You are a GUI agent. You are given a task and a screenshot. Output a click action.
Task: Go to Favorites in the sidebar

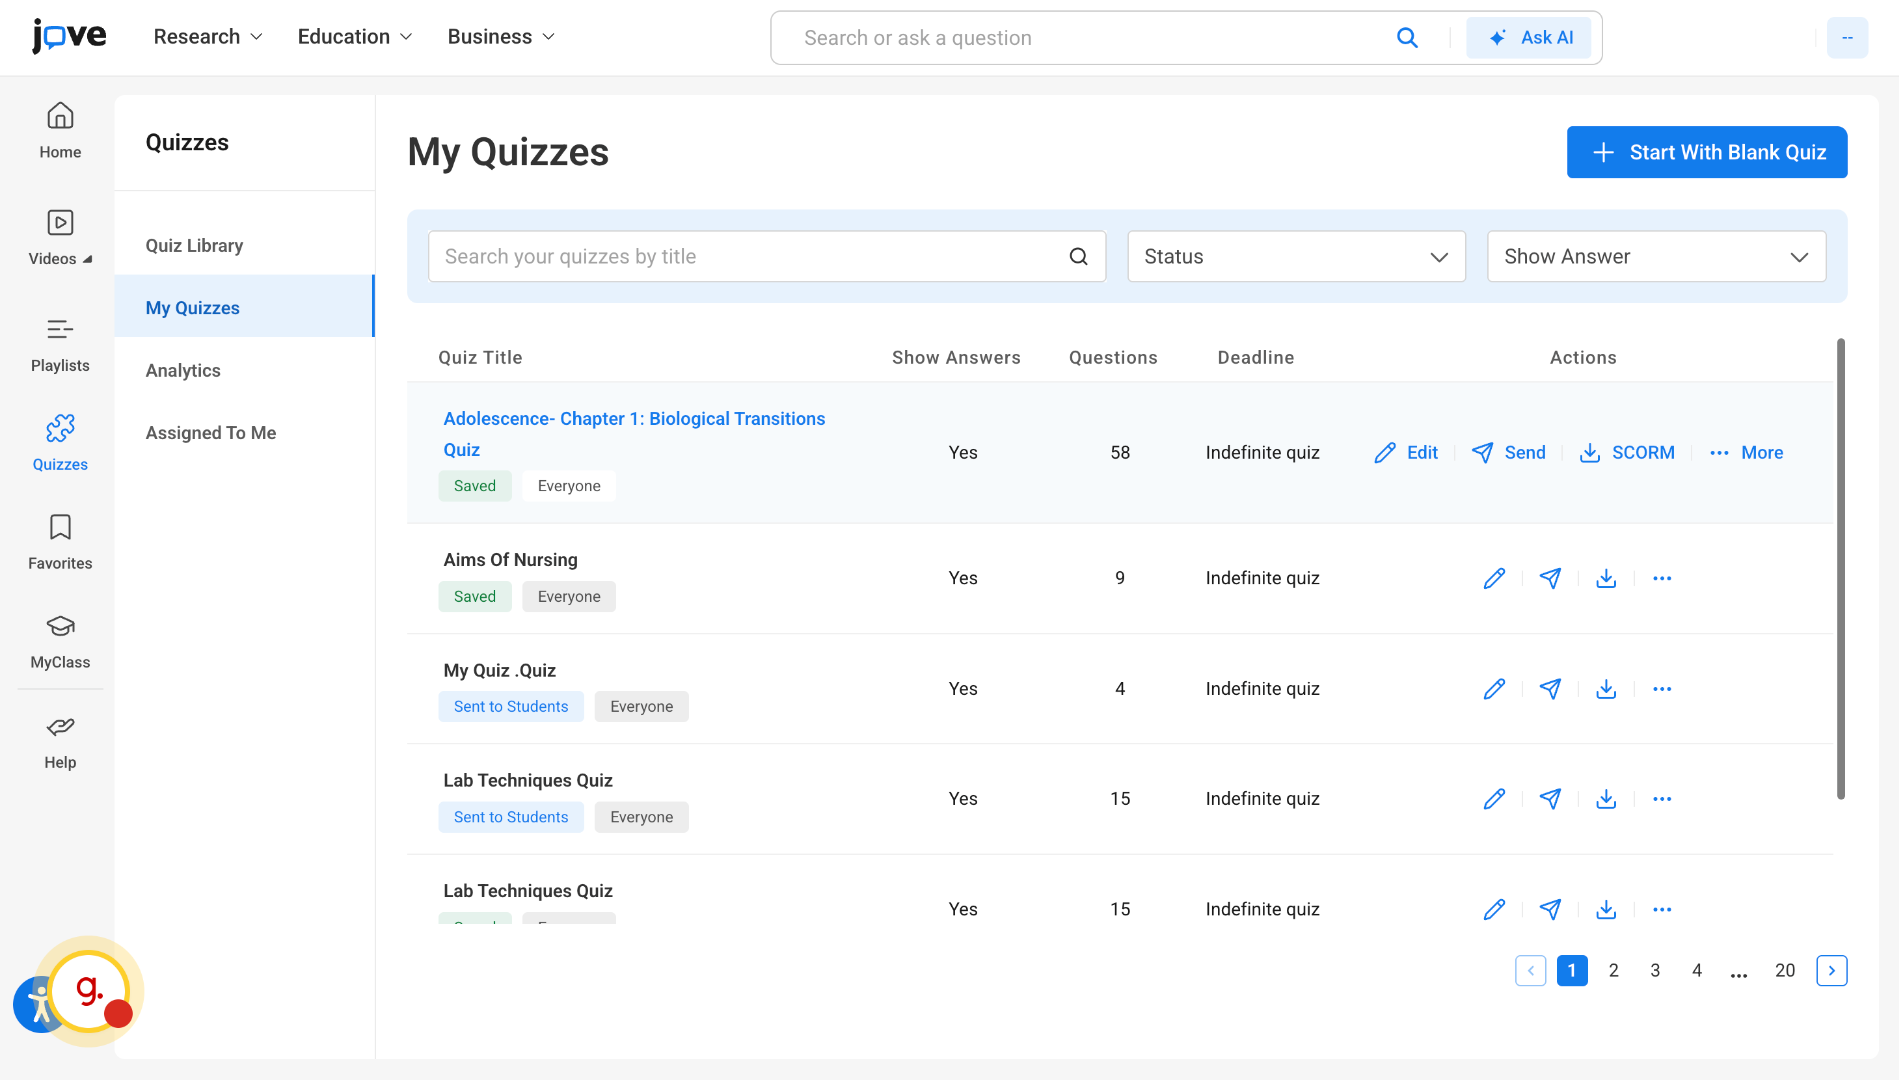click(60, 543)
